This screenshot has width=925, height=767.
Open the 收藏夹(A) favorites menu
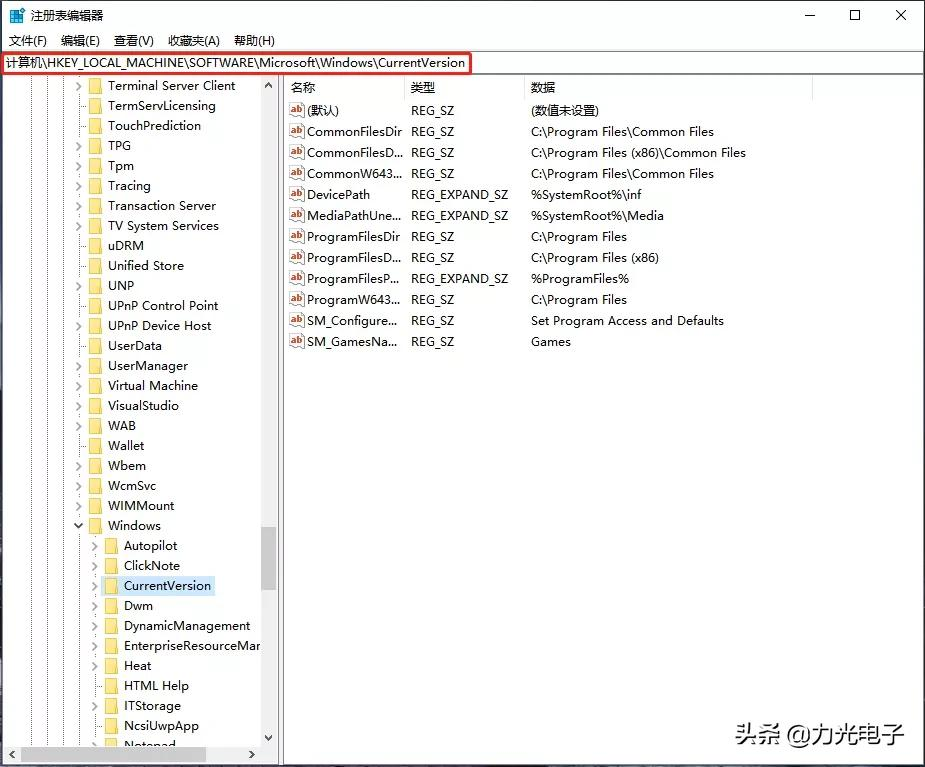click(x=193, y=40)
